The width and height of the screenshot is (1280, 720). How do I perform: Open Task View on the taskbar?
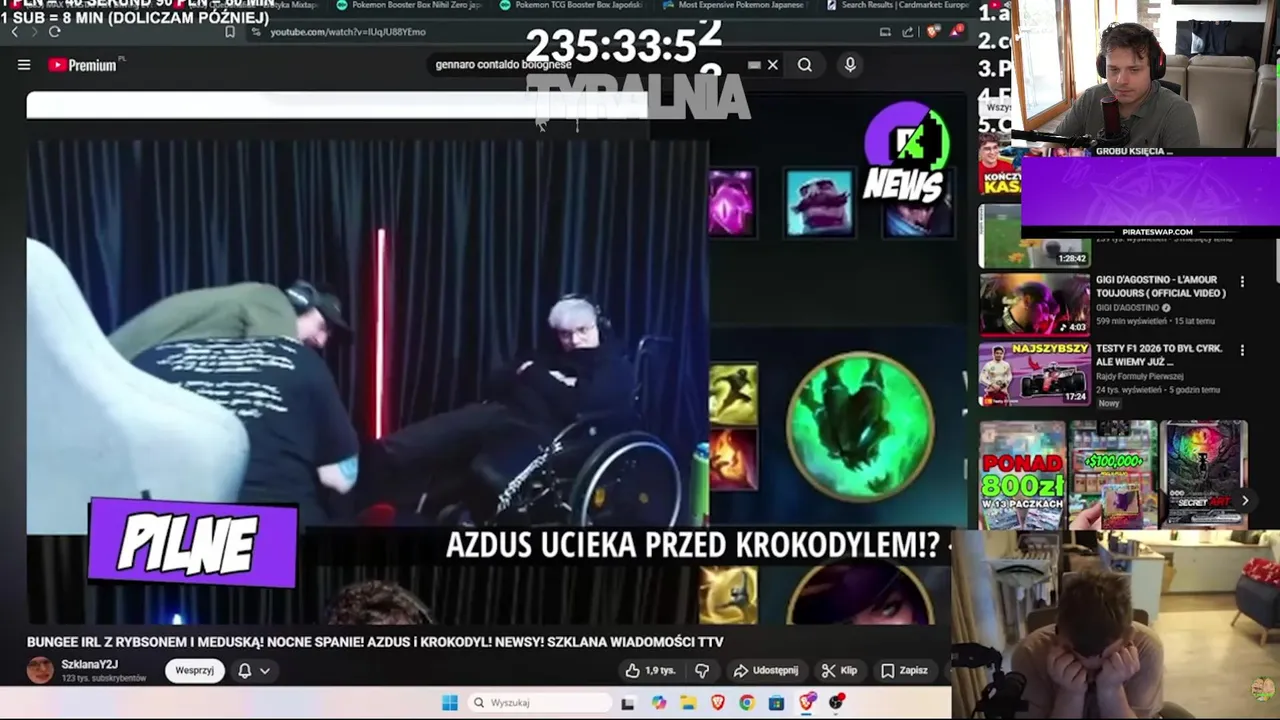627,703
